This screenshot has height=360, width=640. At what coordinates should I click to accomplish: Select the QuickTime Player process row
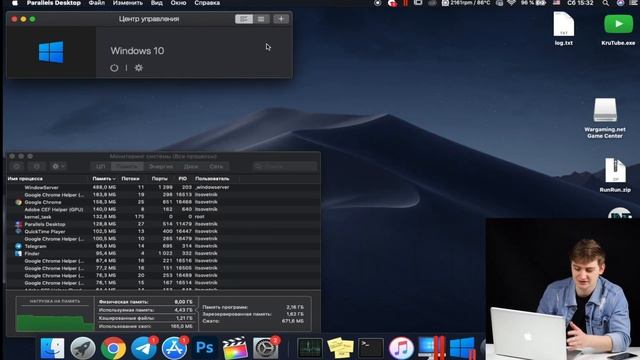point(163,231)
